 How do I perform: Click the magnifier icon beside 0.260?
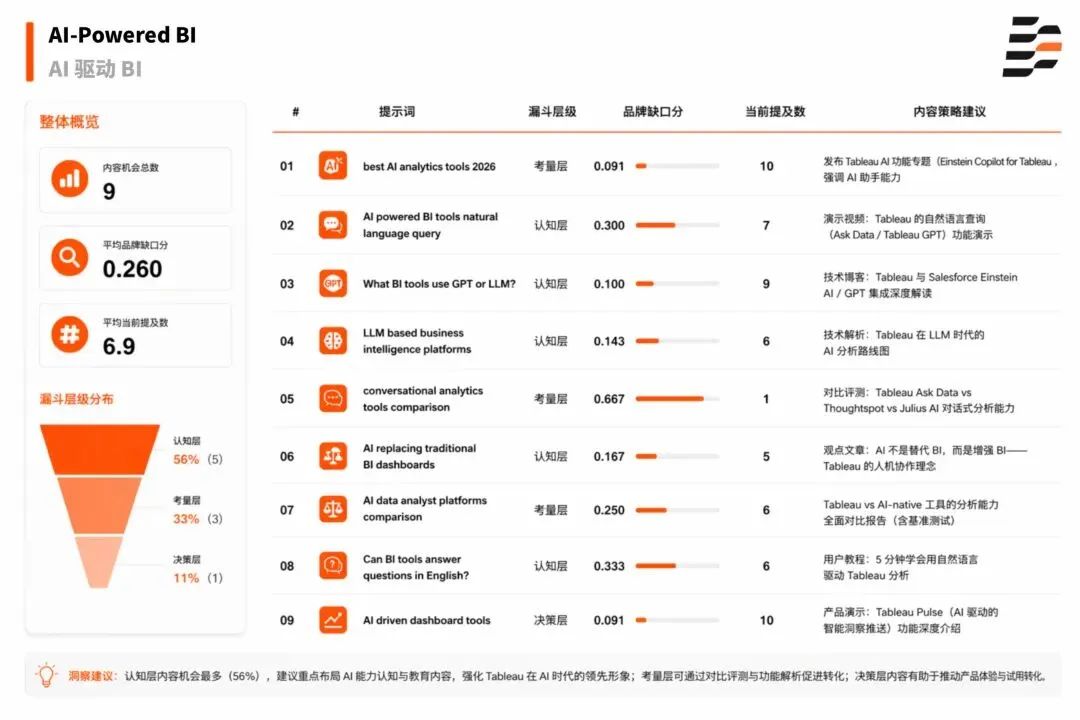[70, 257]
